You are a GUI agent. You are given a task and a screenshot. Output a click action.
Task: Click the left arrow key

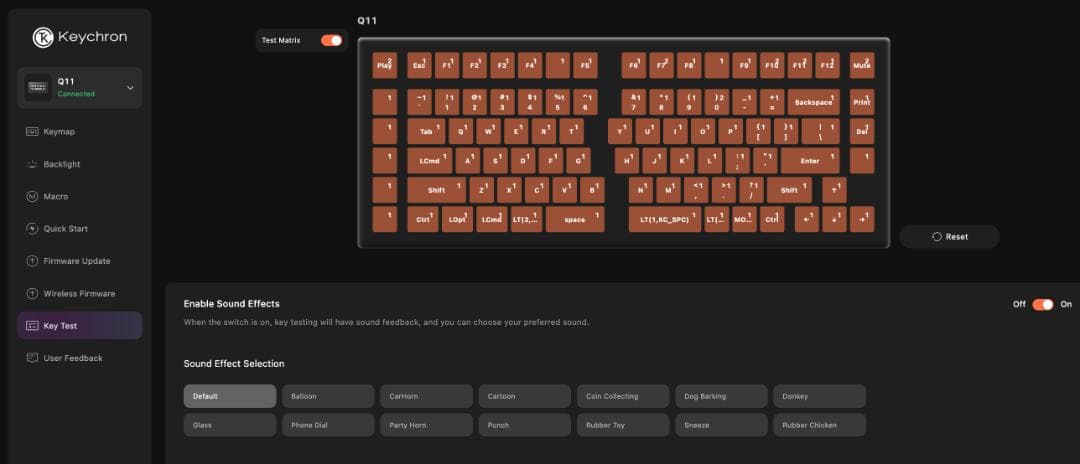807,219
